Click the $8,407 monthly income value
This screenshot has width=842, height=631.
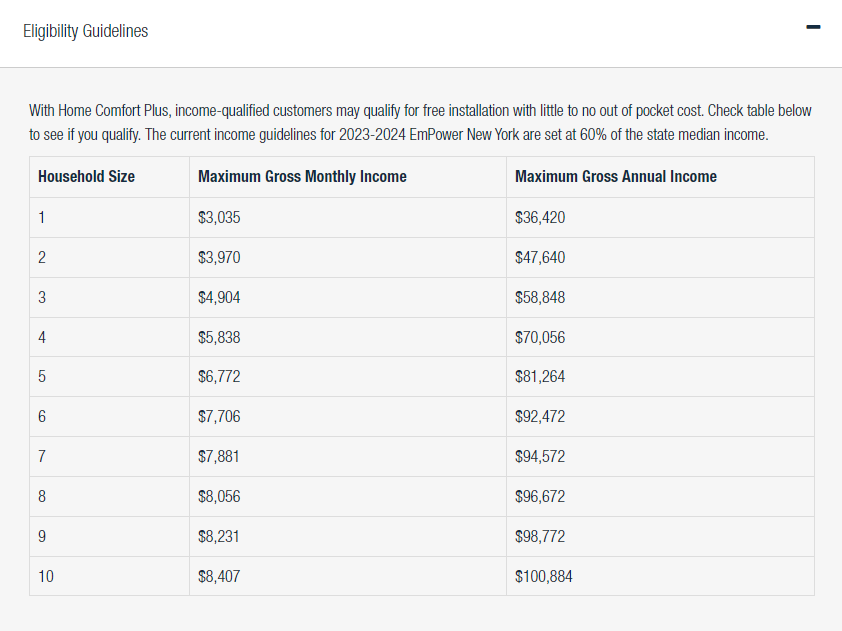(x=219, y=576)
